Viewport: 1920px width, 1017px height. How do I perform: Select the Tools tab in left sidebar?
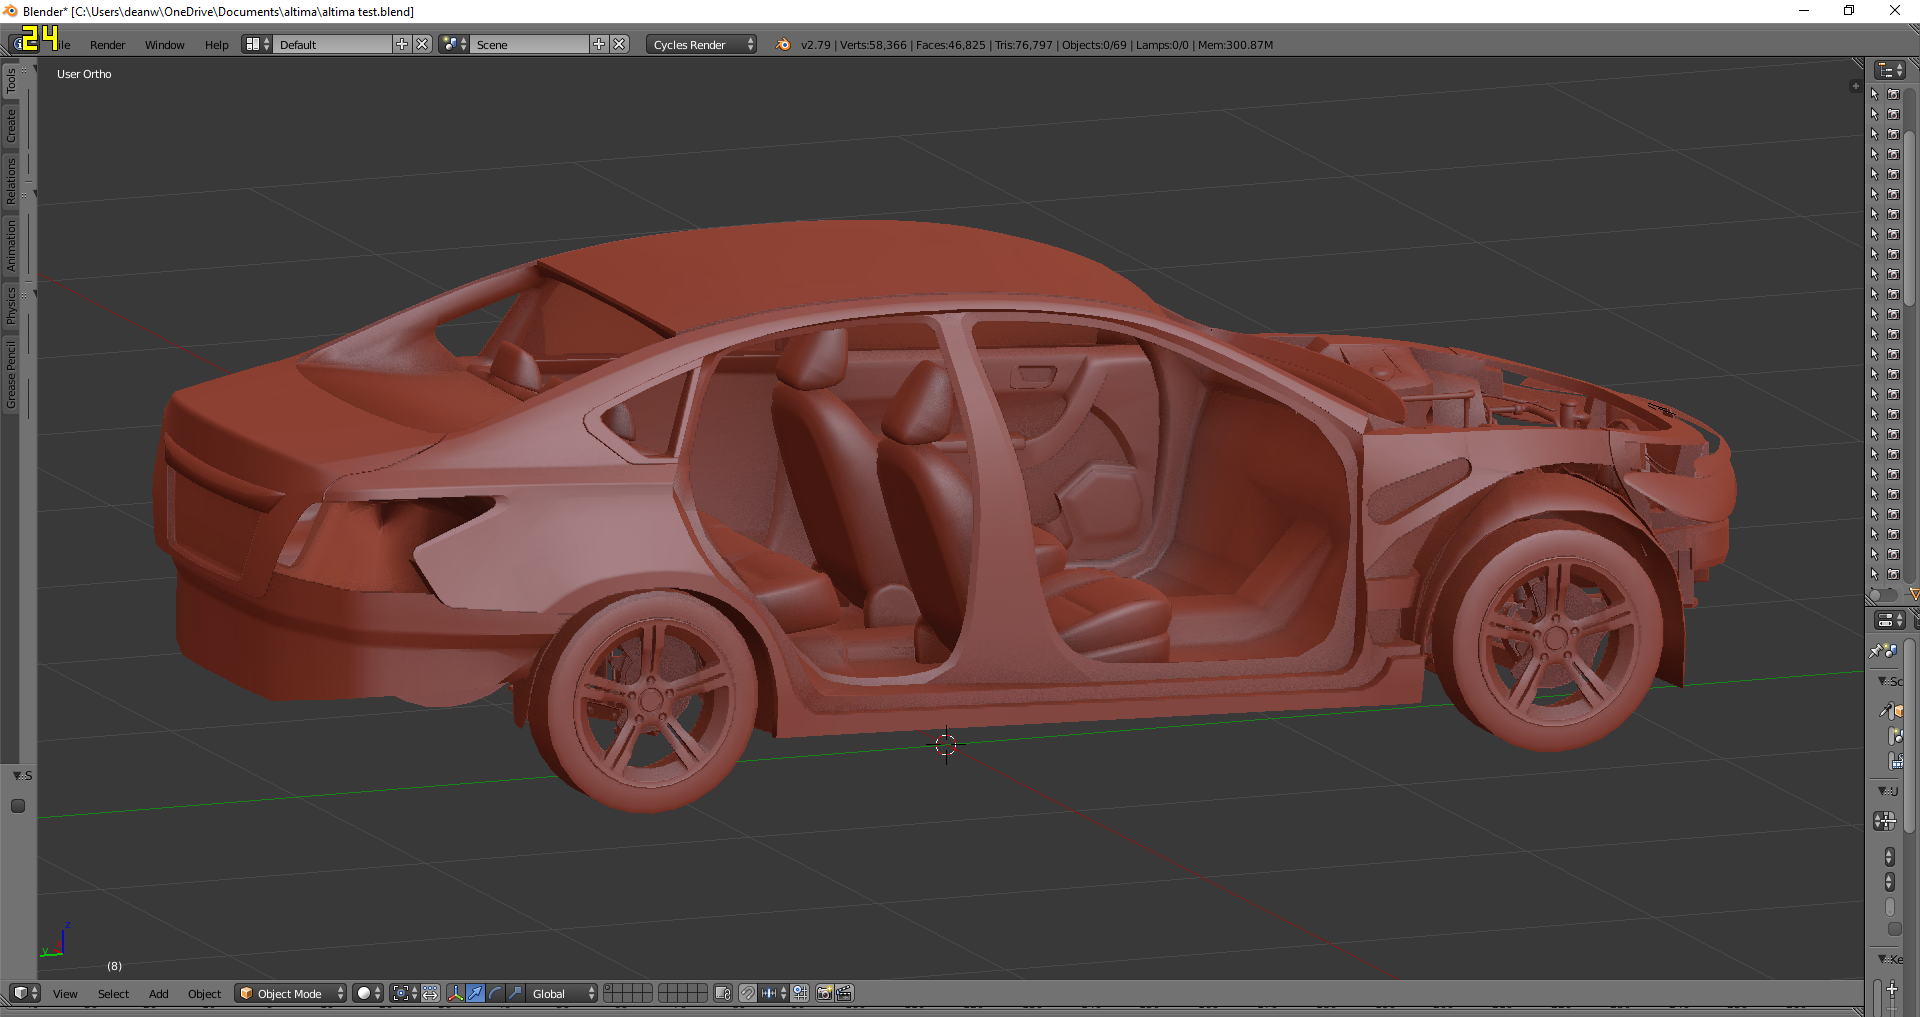(11, 80)
